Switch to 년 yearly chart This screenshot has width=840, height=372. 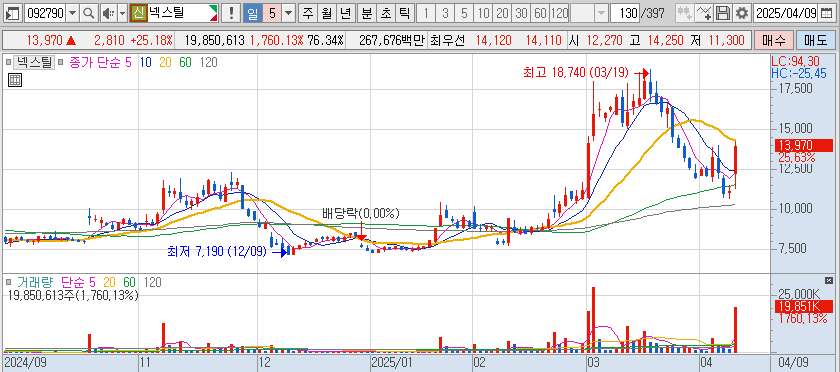(x=345, y=13)
